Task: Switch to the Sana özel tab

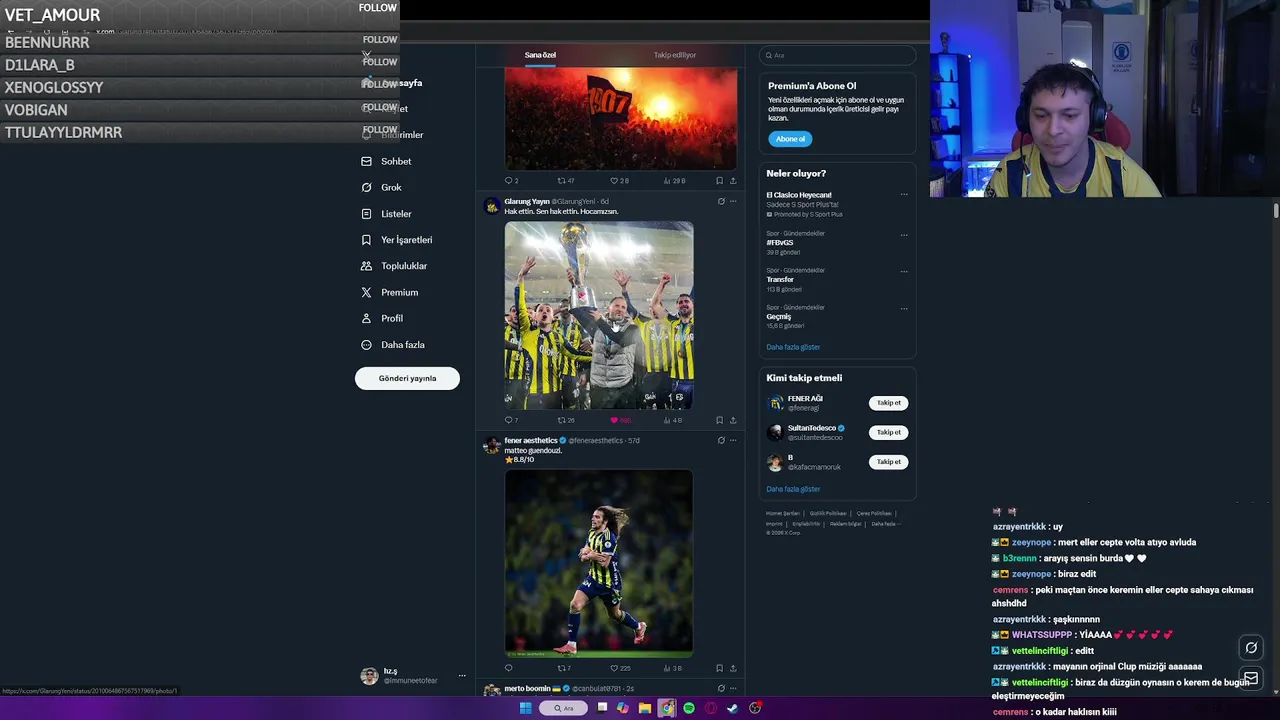Action: (x=540, y=55)
